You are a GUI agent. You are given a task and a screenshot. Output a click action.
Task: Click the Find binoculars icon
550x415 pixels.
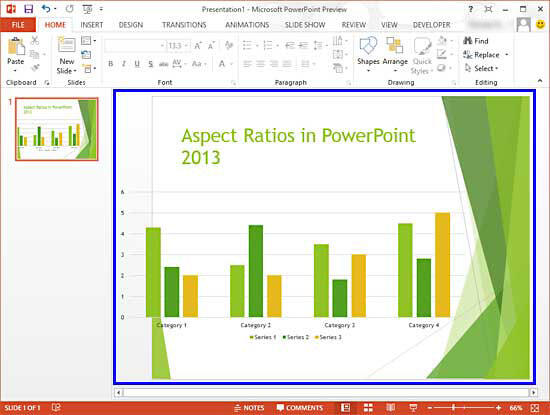click(x=468, y=41)
